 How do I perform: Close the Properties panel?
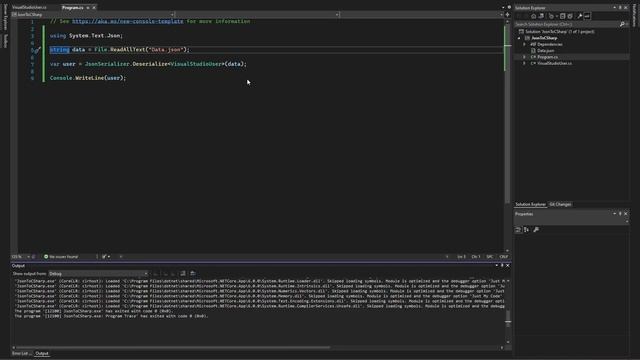click(x=626, y=213)
